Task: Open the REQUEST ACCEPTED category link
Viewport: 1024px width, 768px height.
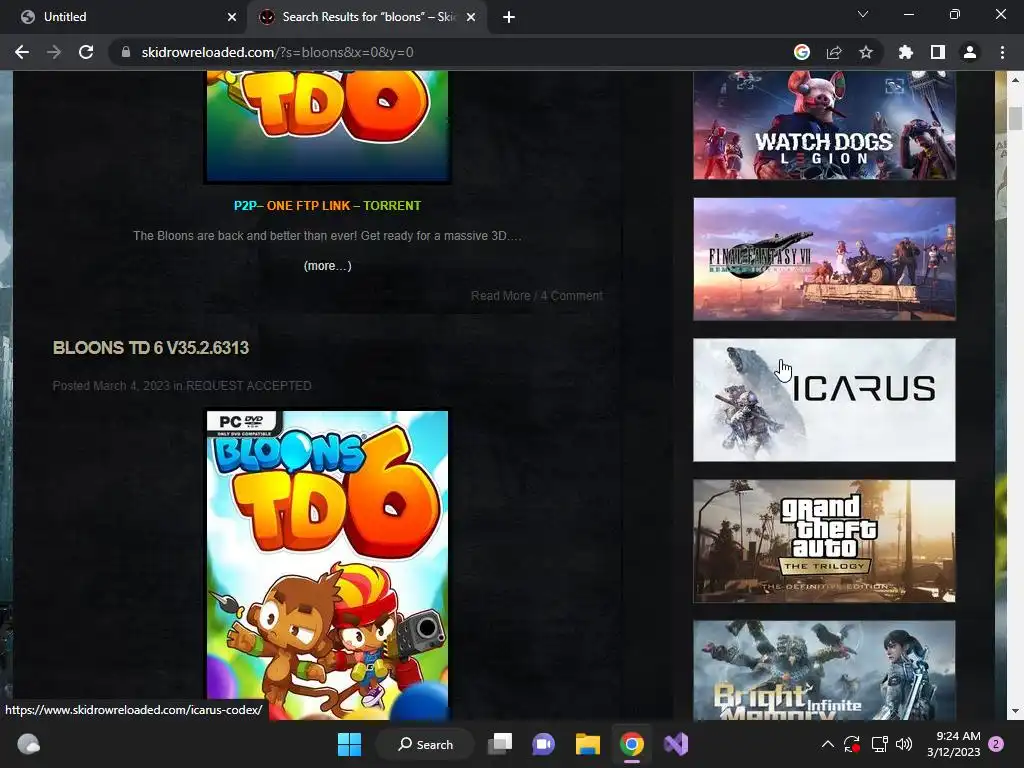Action: point(248,386)
